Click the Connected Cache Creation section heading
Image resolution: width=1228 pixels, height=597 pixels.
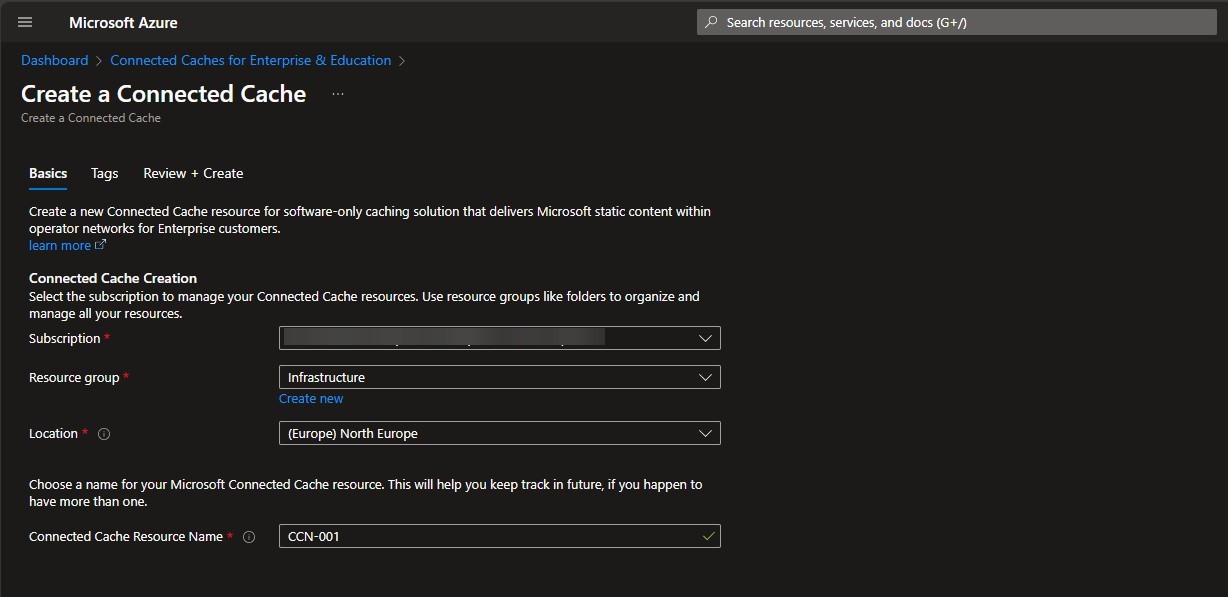(113, 278)
